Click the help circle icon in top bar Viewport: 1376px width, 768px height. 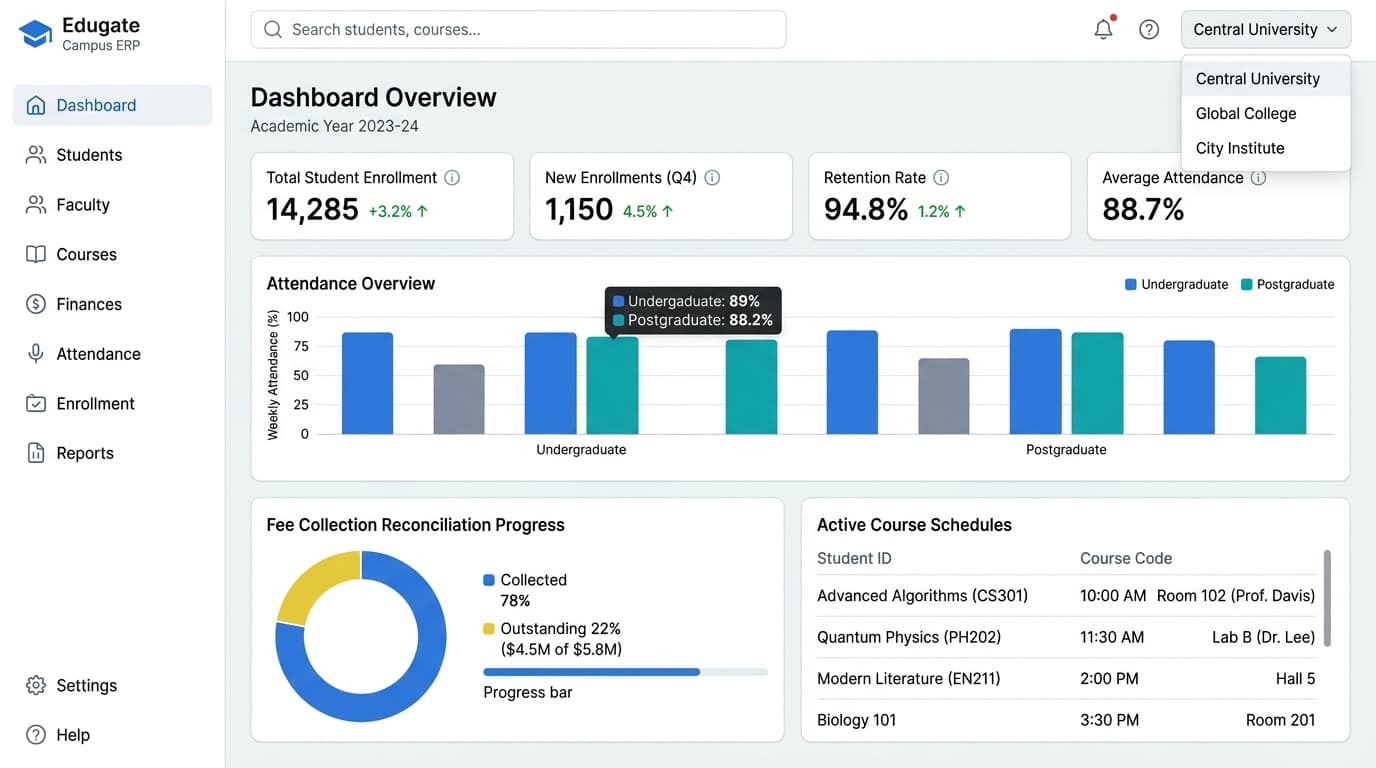coord(1149,30)
